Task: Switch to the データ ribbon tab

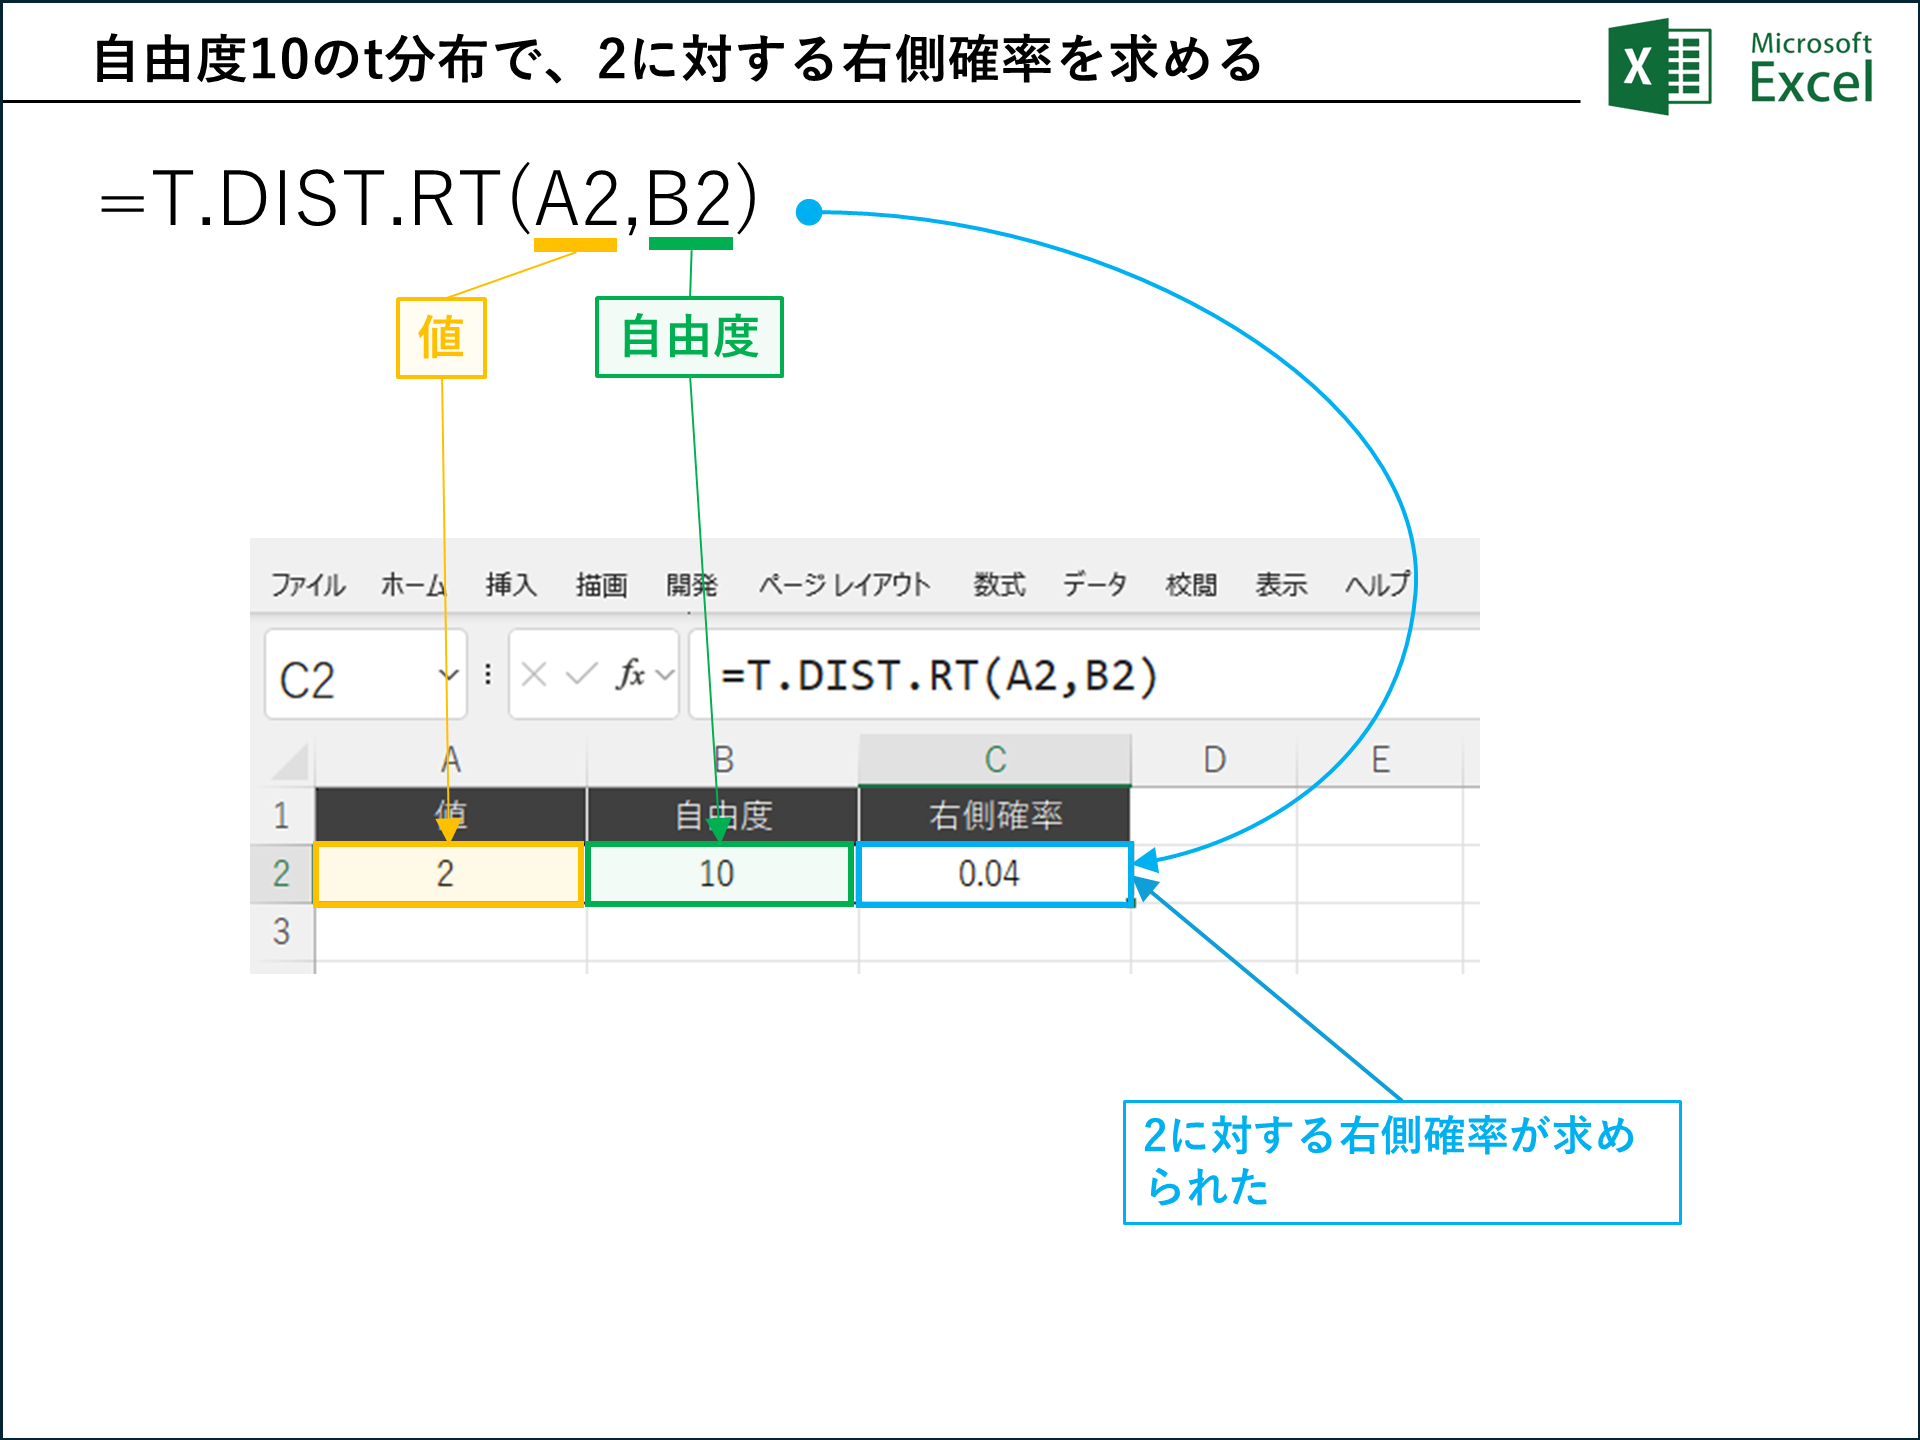Action: coord(1094,585)
